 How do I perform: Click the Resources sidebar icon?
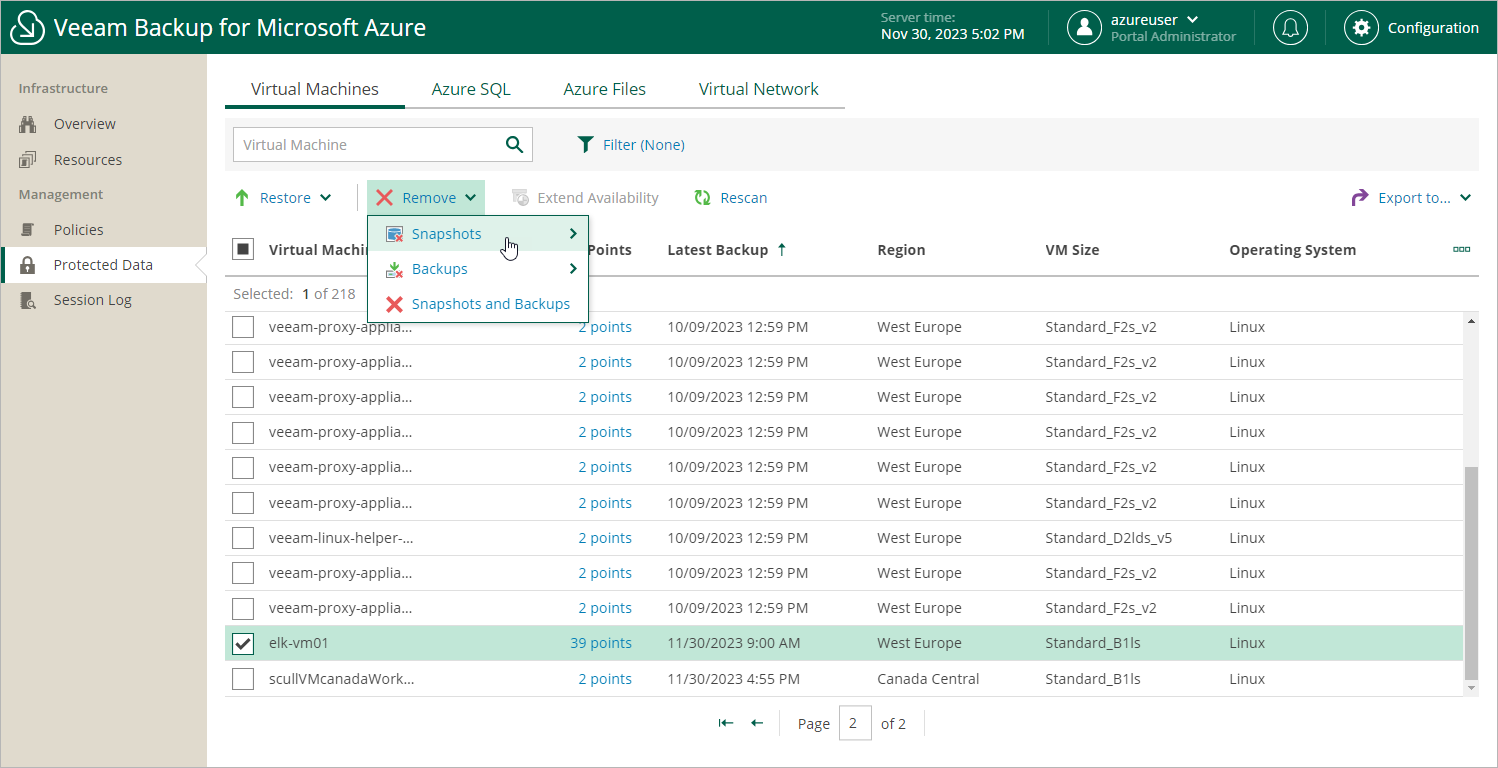[x=28, y=160]
